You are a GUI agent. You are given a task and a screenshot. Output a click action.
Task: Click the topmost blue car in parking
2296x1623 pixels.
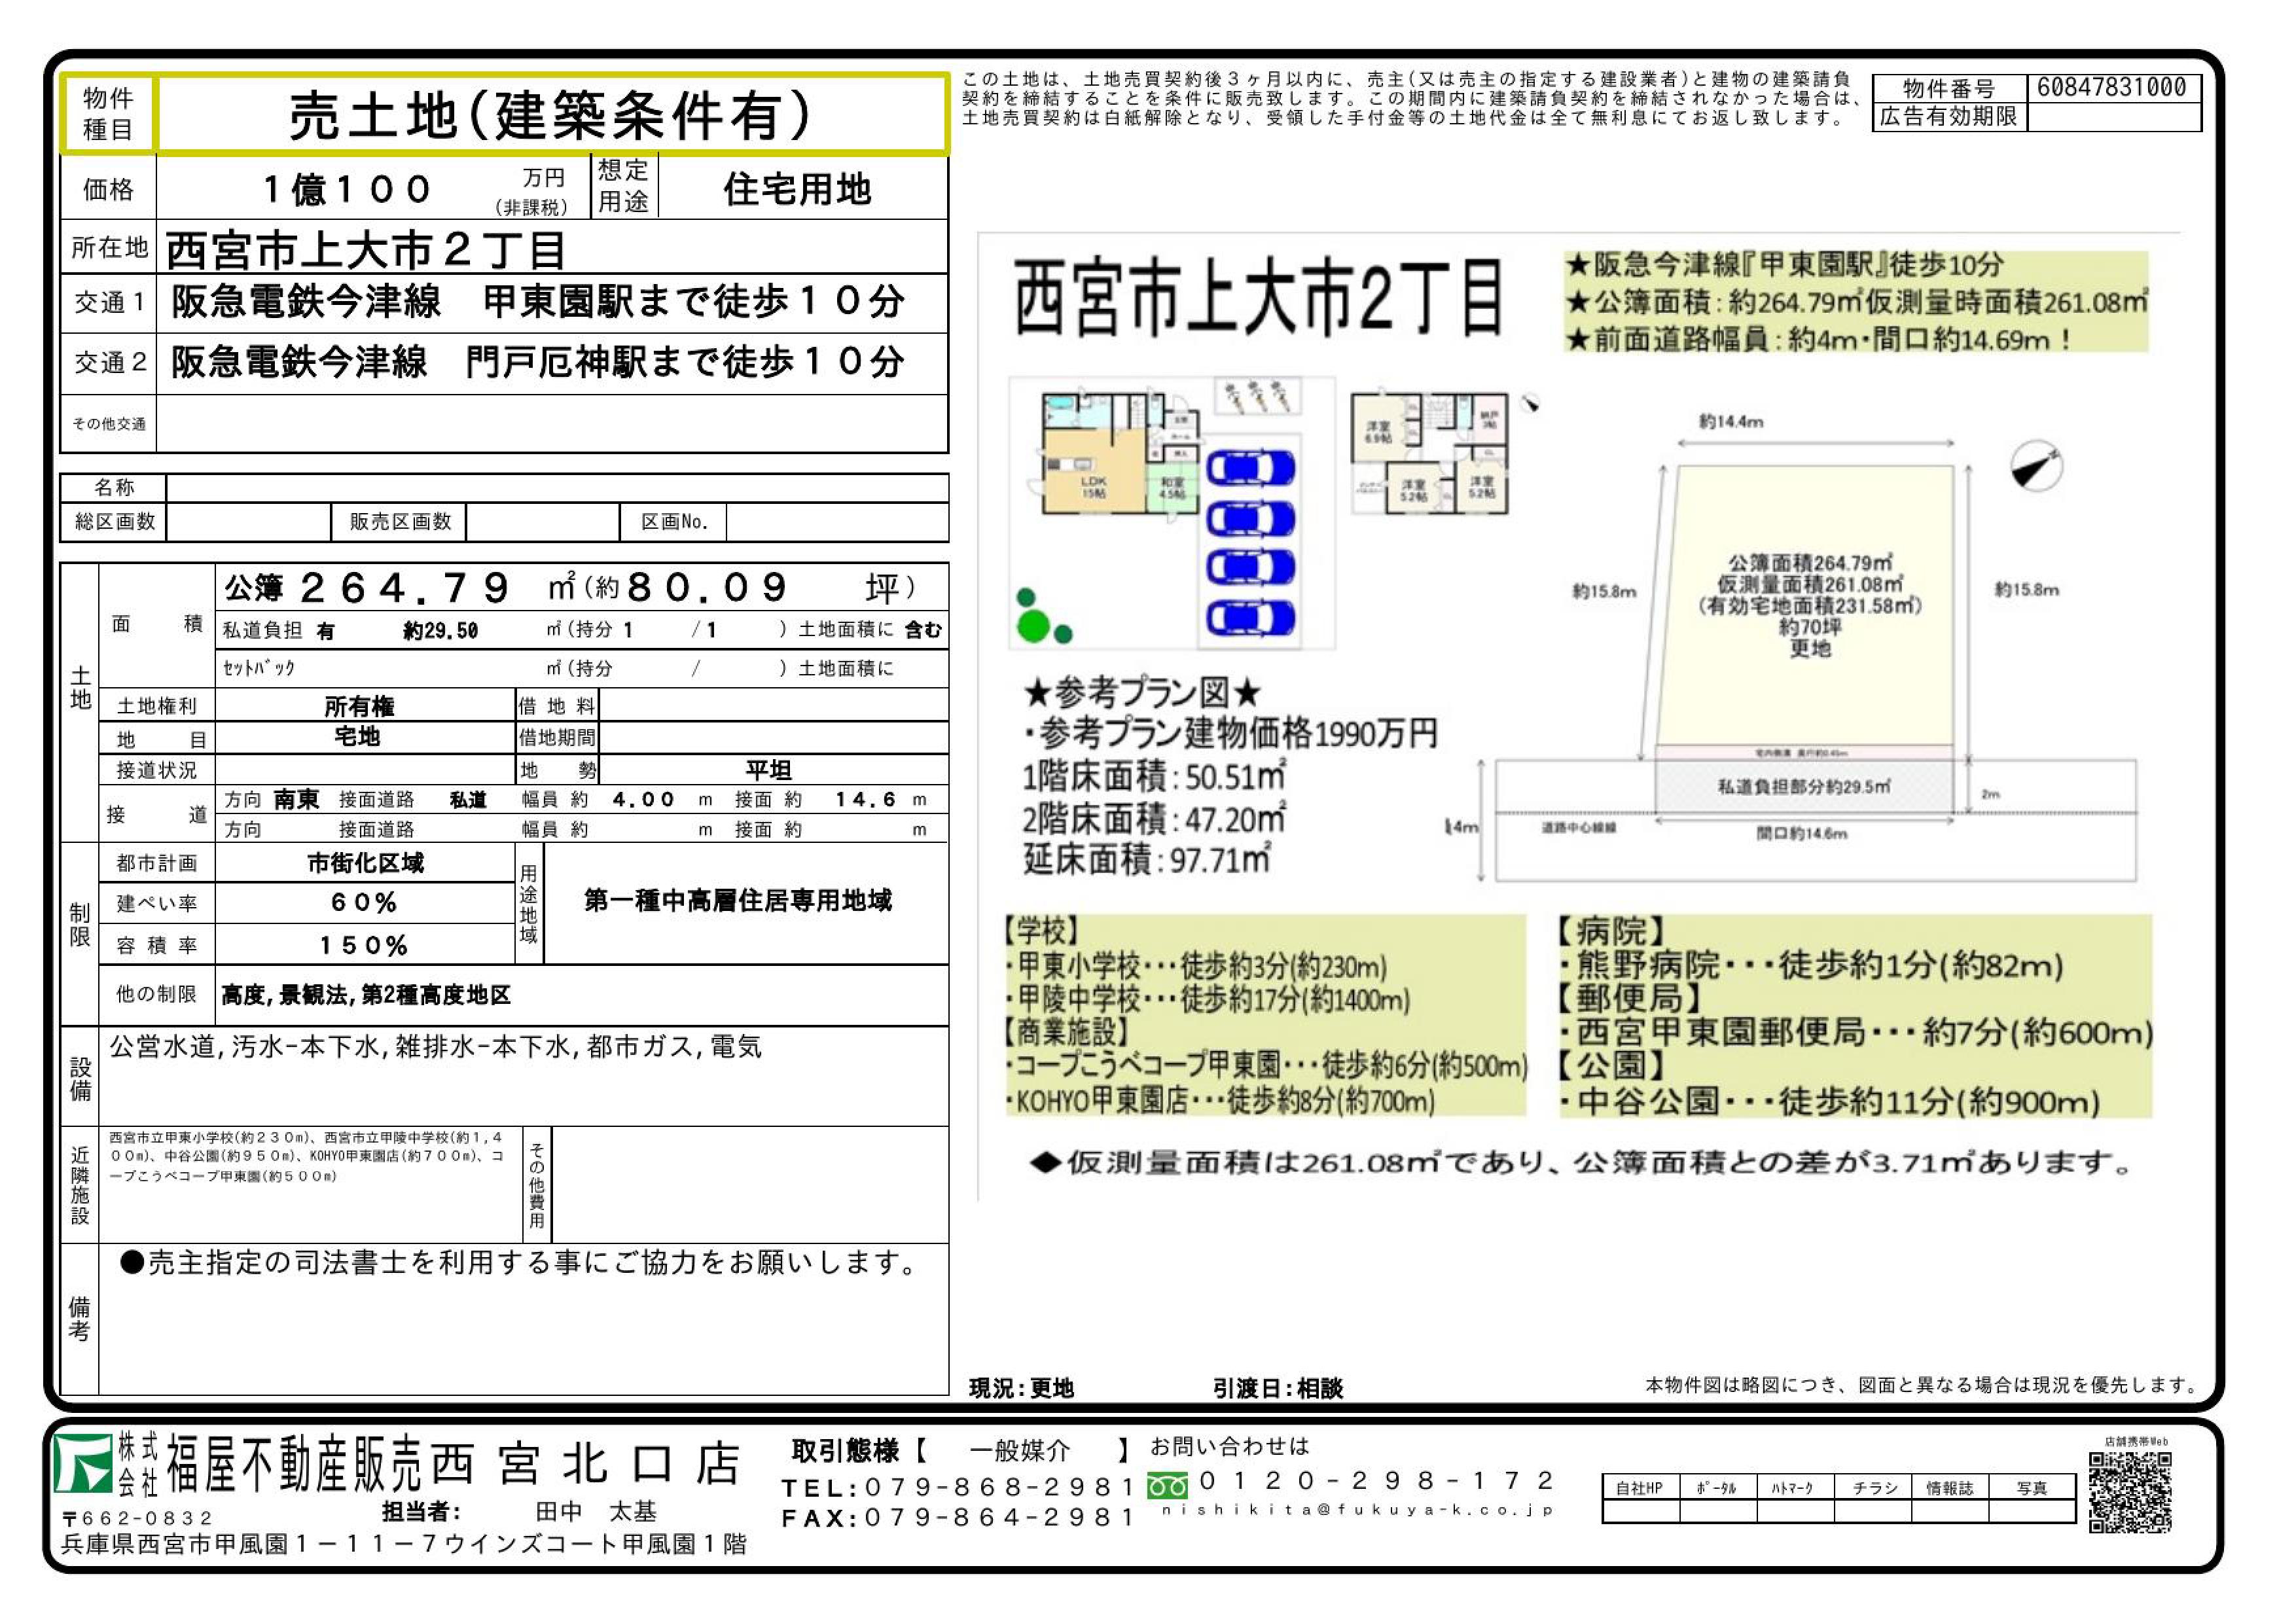(1250, 468)
